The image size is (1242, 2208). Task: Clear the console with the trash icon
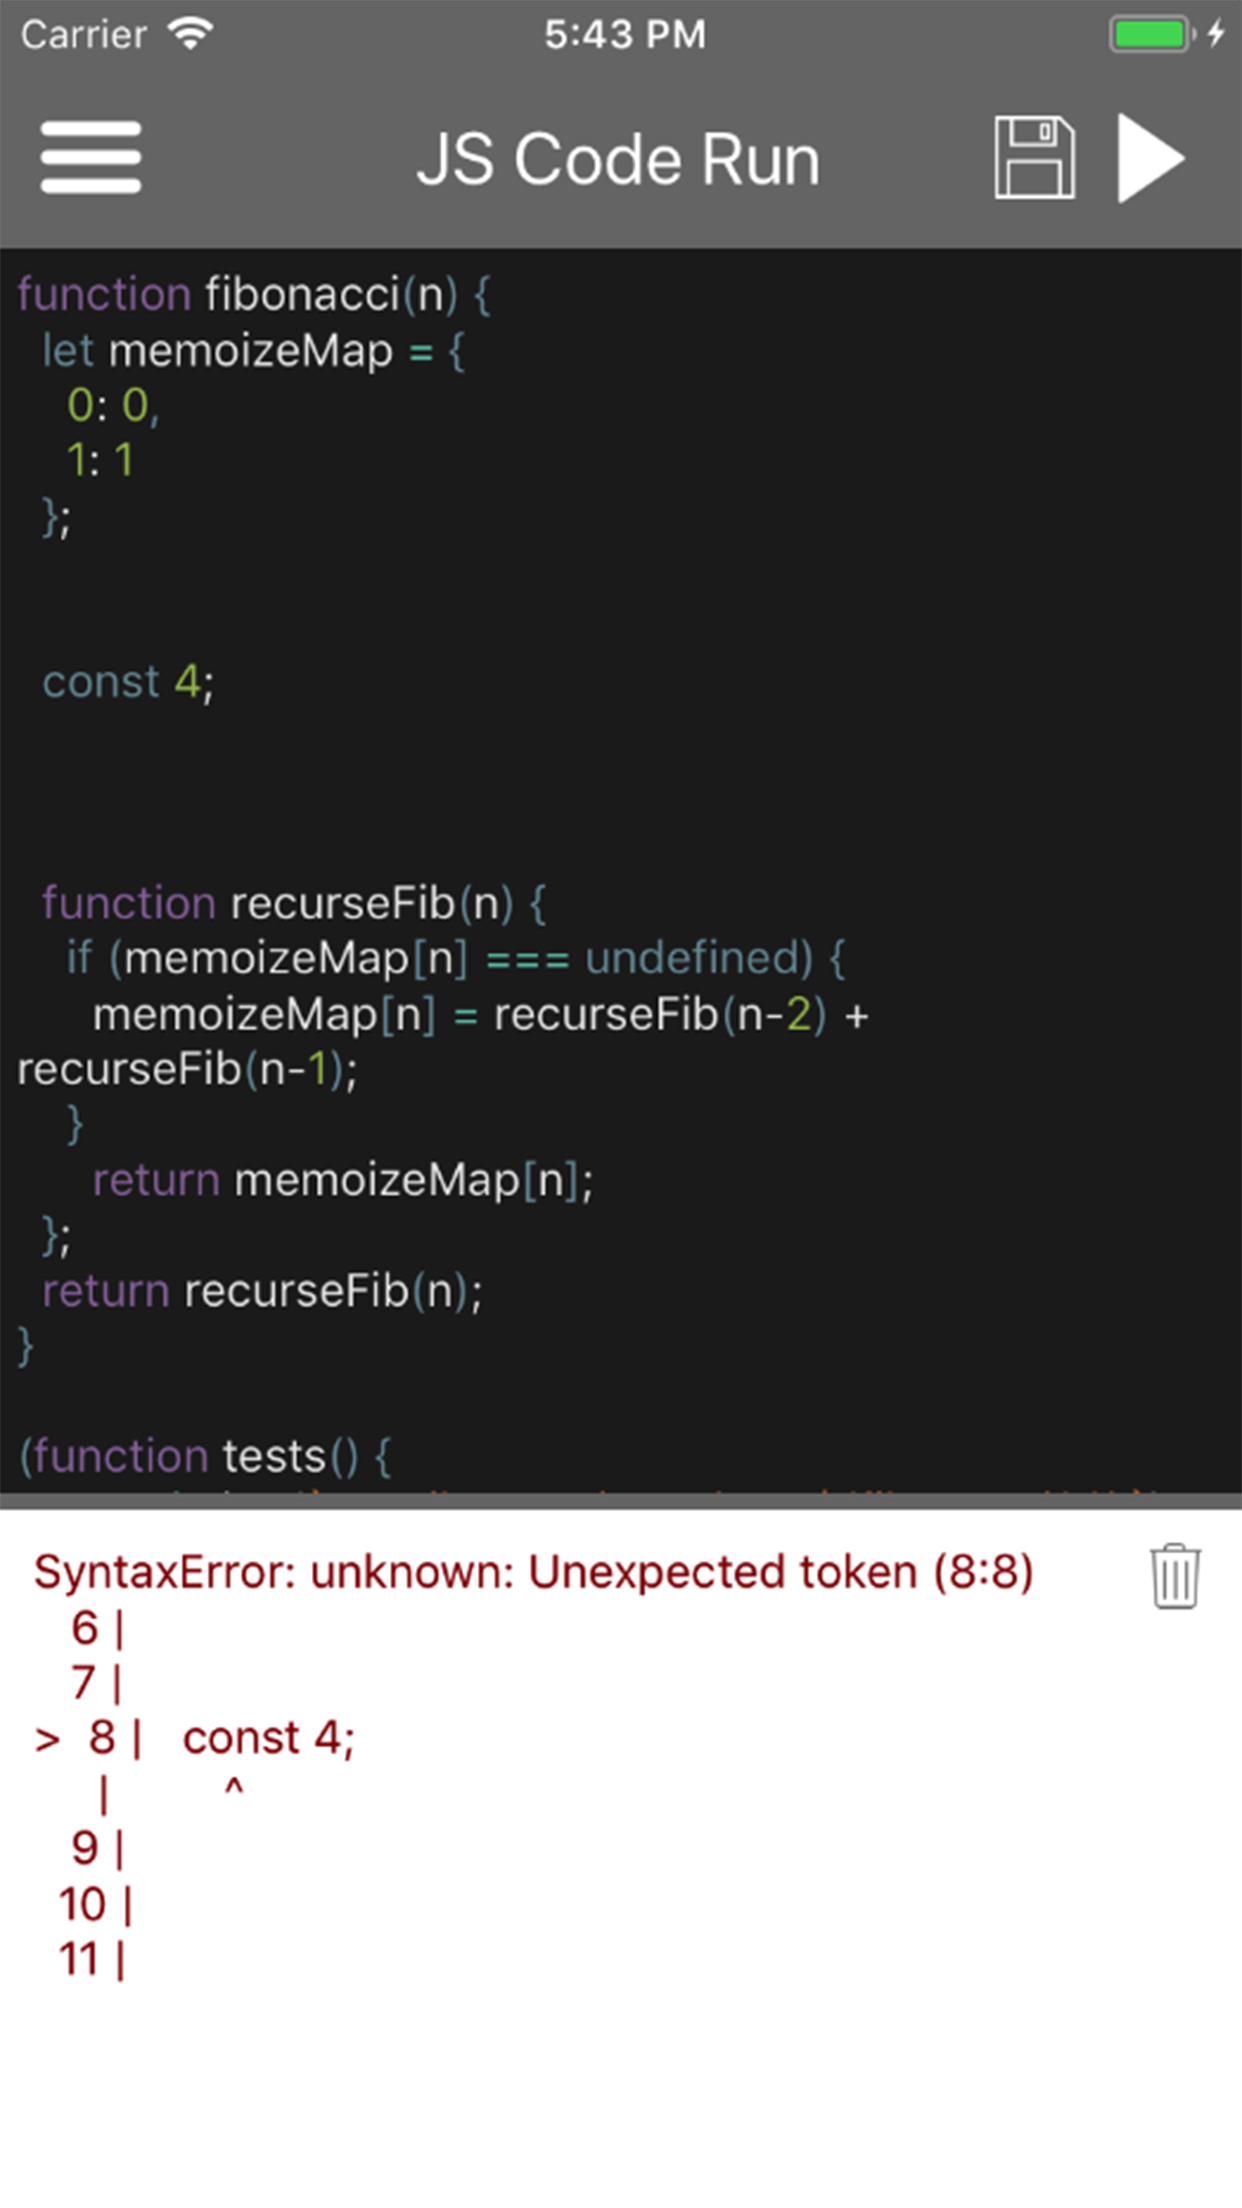pyautogui.click(x=1174, y=1576)
